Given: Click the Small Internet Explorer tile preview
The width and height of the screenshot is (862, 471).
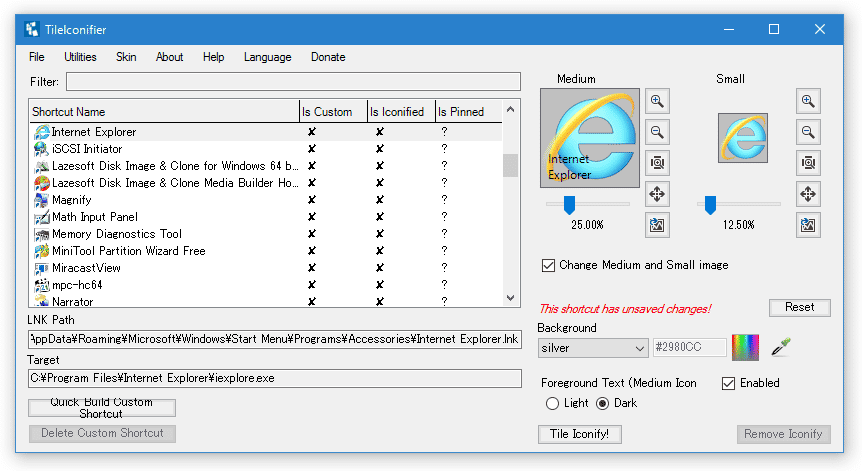Looking at the screenshot, I should coord(743,138).
